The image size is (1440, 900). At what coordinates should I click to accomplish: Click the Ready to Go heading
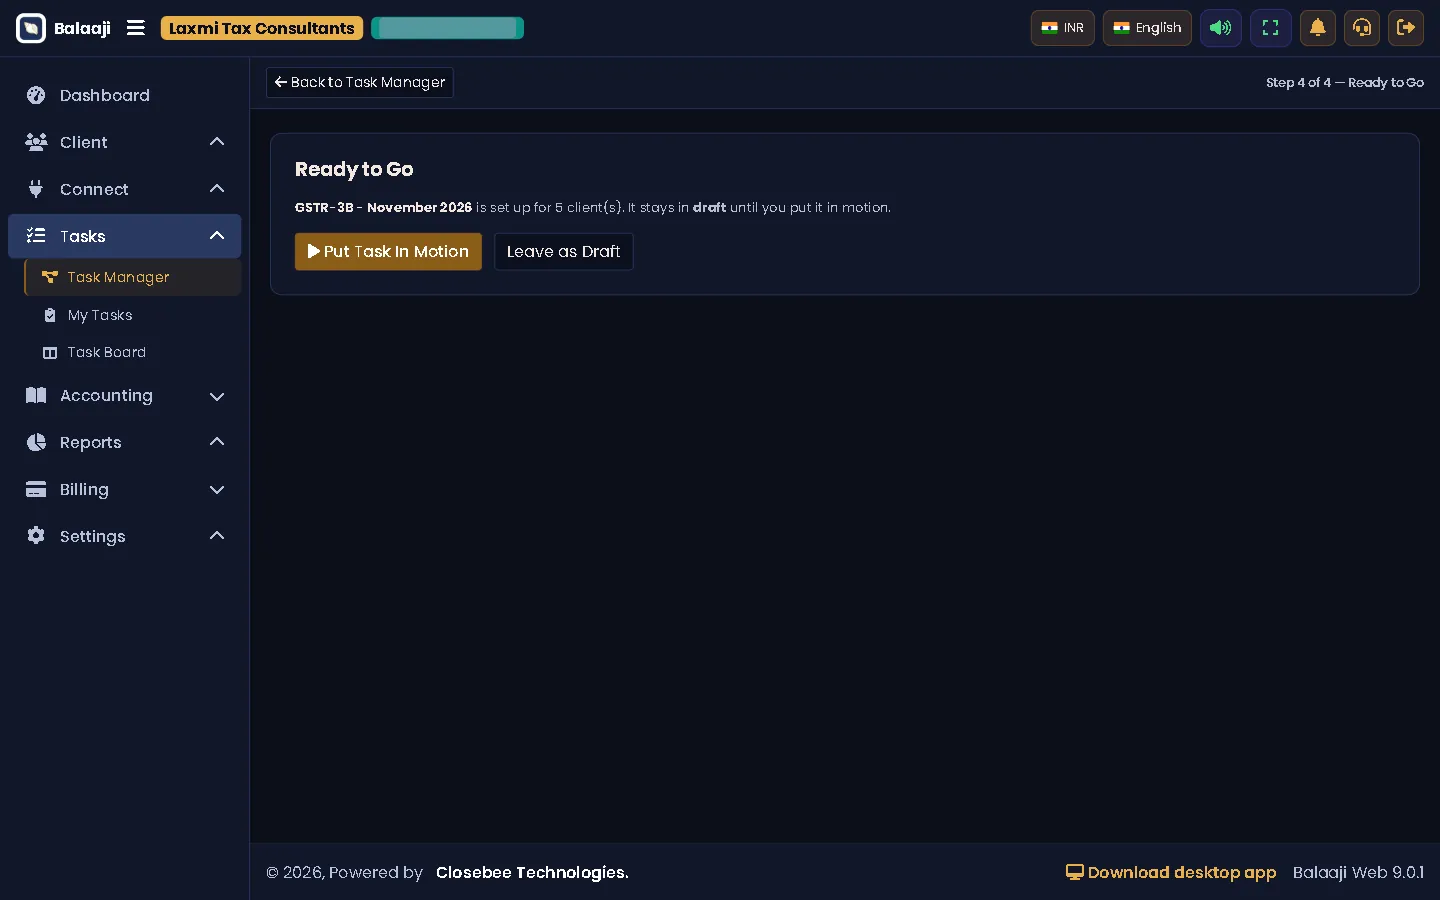pyautogui.click(x=354, y=169)
